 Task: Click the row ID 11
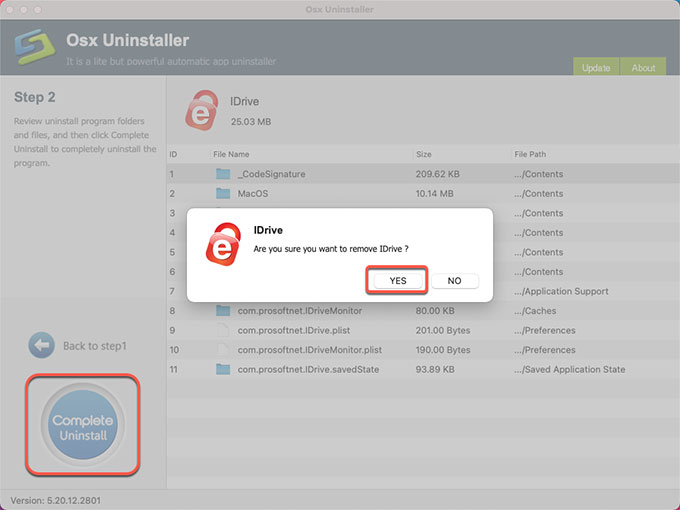[173, 369]
